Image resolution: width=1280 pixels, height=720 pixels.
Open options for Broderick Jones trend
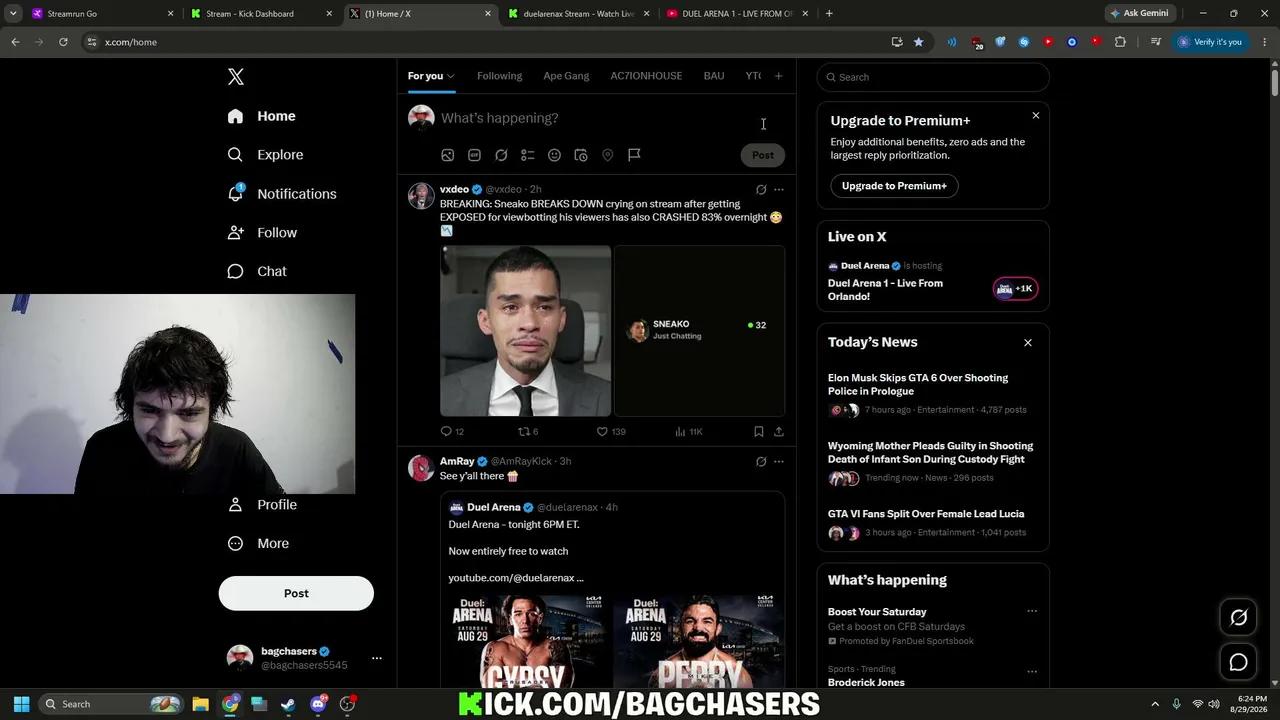coord(1032,671)
